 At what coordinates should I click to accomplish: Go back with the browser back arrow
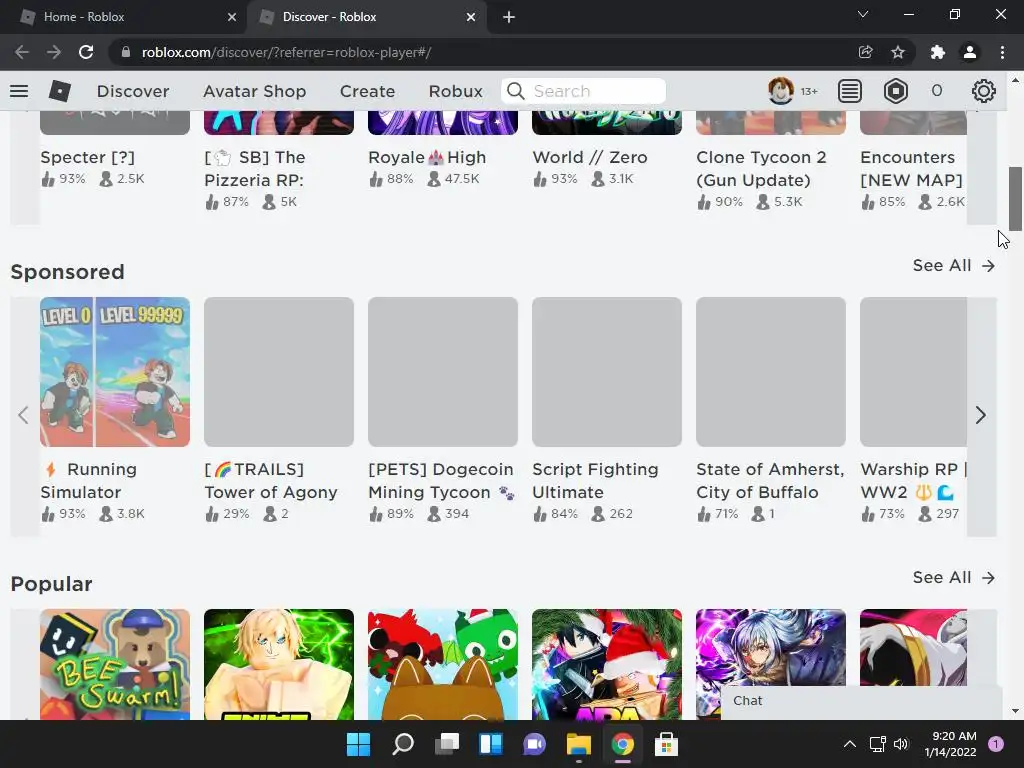pyautogui.click(x=22, y=52)
